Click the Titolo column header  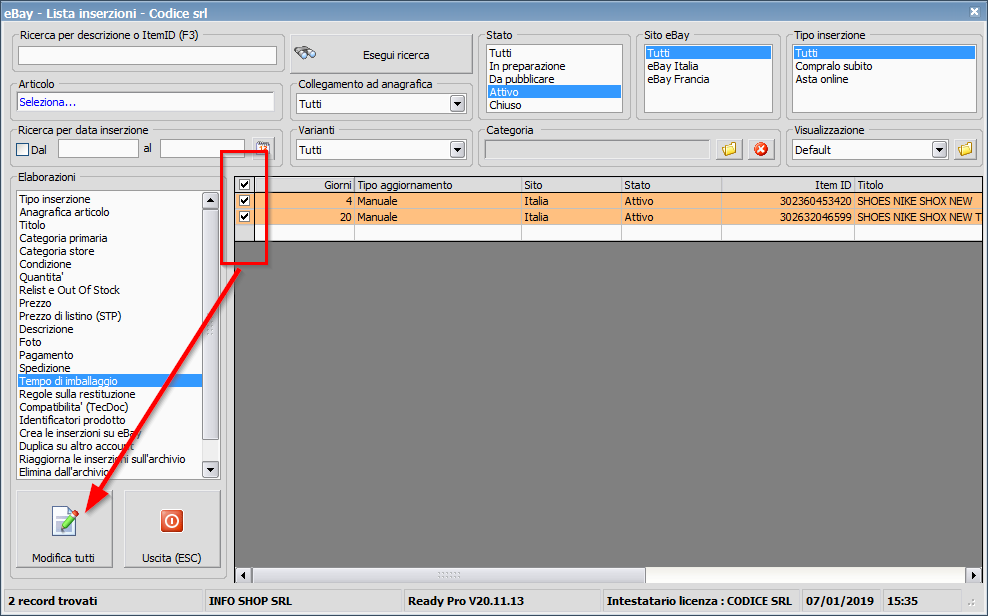click(x=918, y=185)
